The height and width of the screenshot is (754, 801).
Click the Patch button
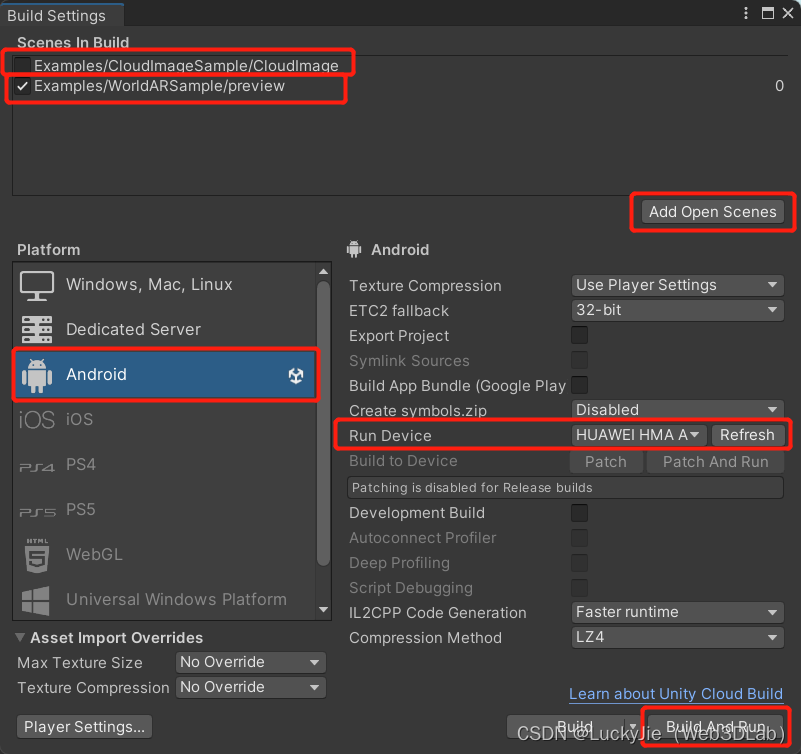[x=606, y=462]
